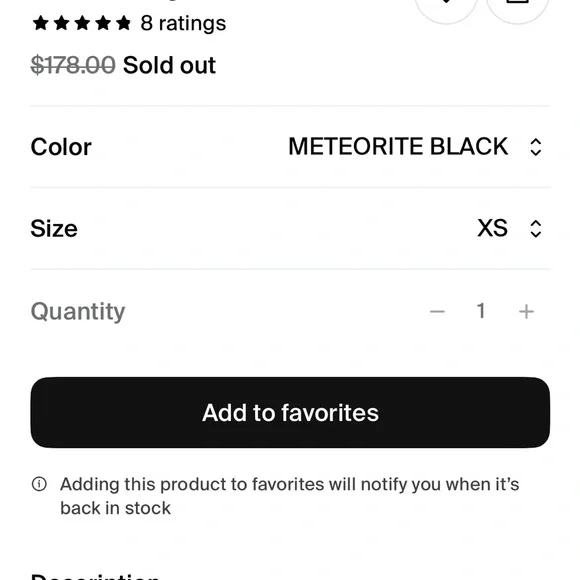Click the fifth rating star

tap(123, 23)
